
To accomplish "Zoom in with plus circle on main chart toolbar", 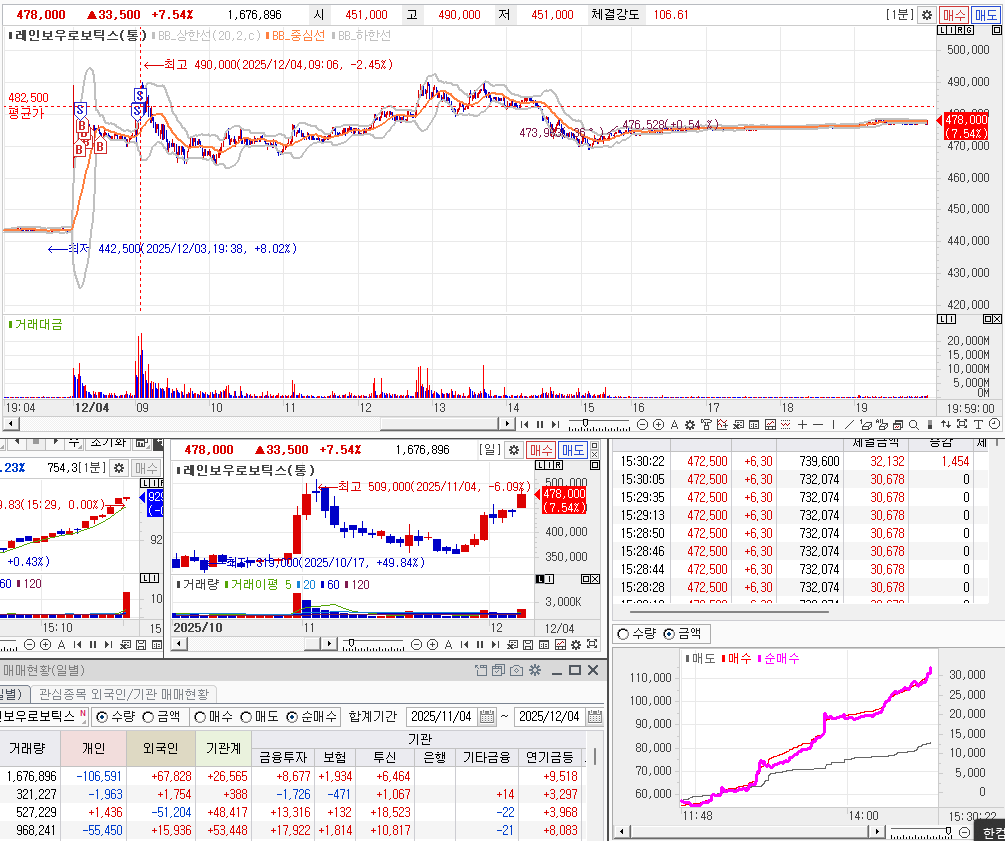I will (658, 424).
